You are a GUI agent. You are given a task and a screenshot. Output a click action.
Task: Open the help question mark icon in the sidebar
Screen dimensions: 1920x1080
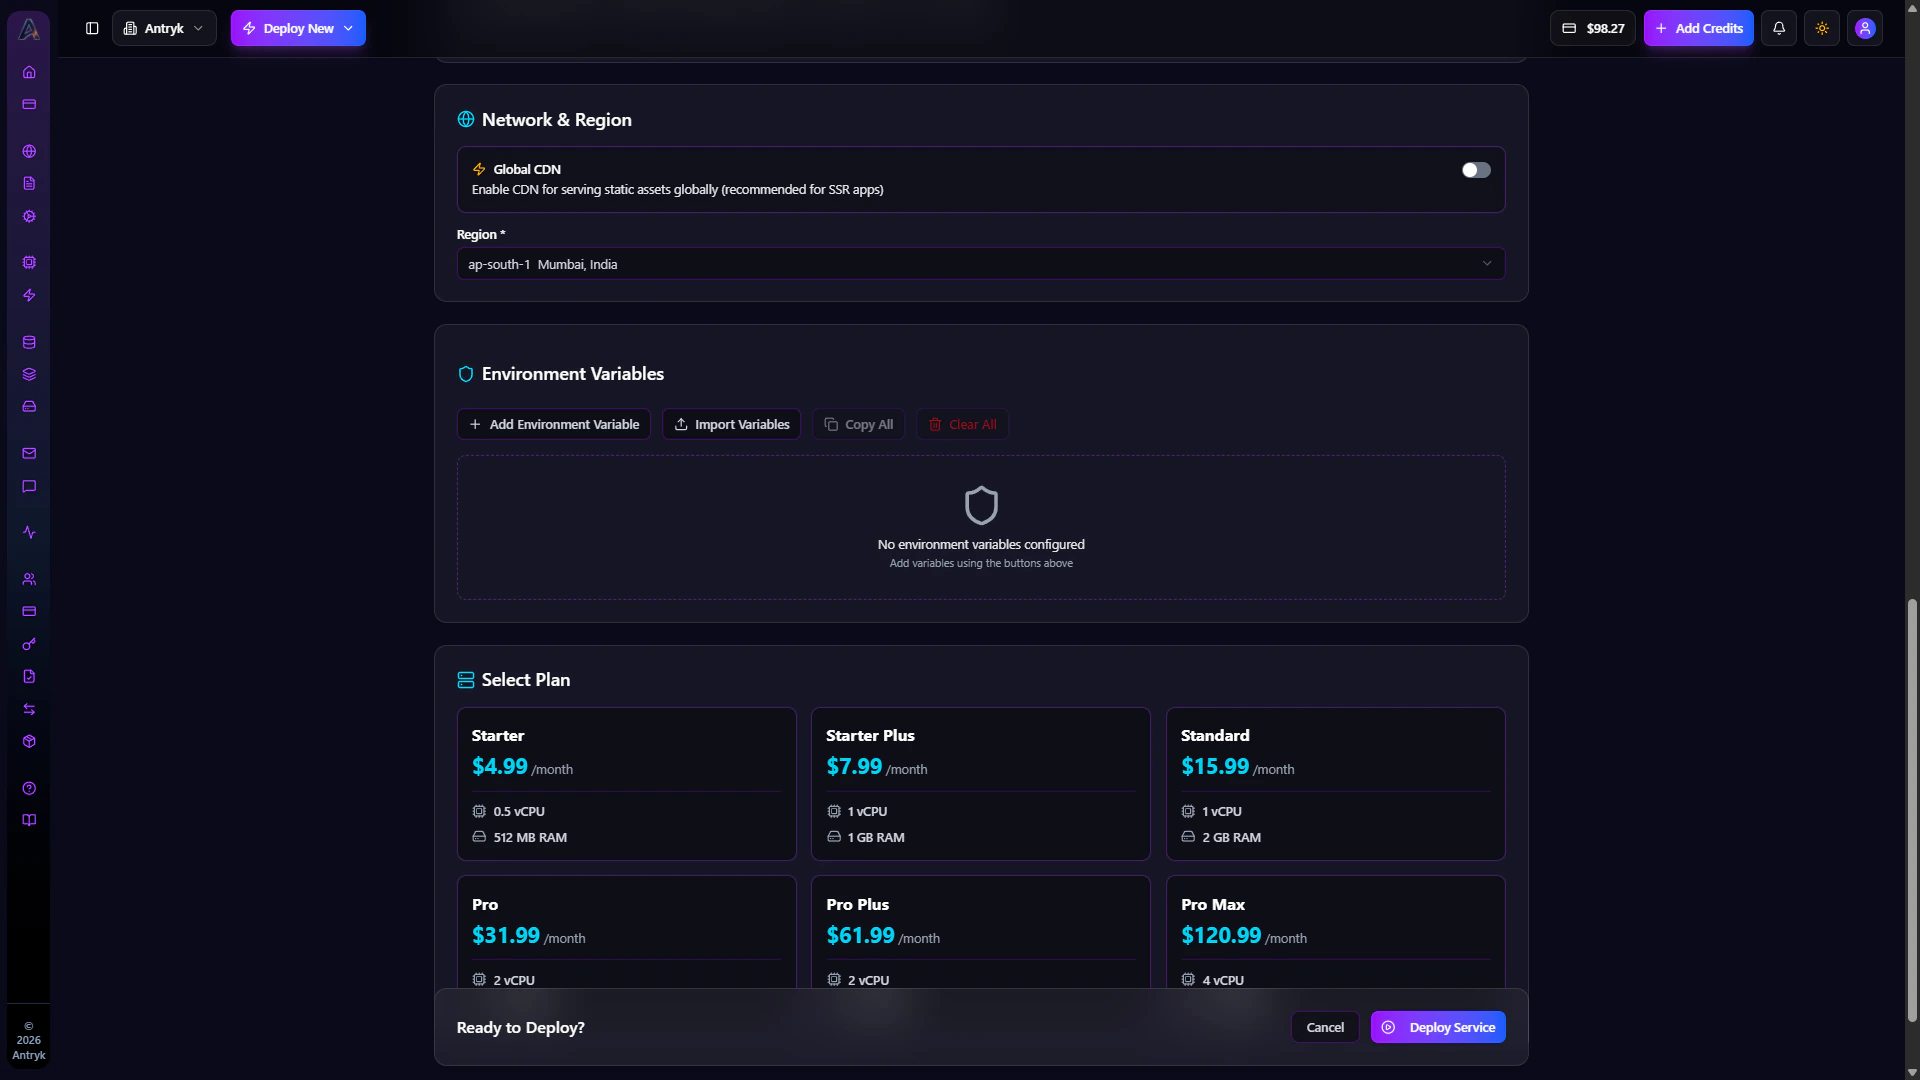(29, 788)
